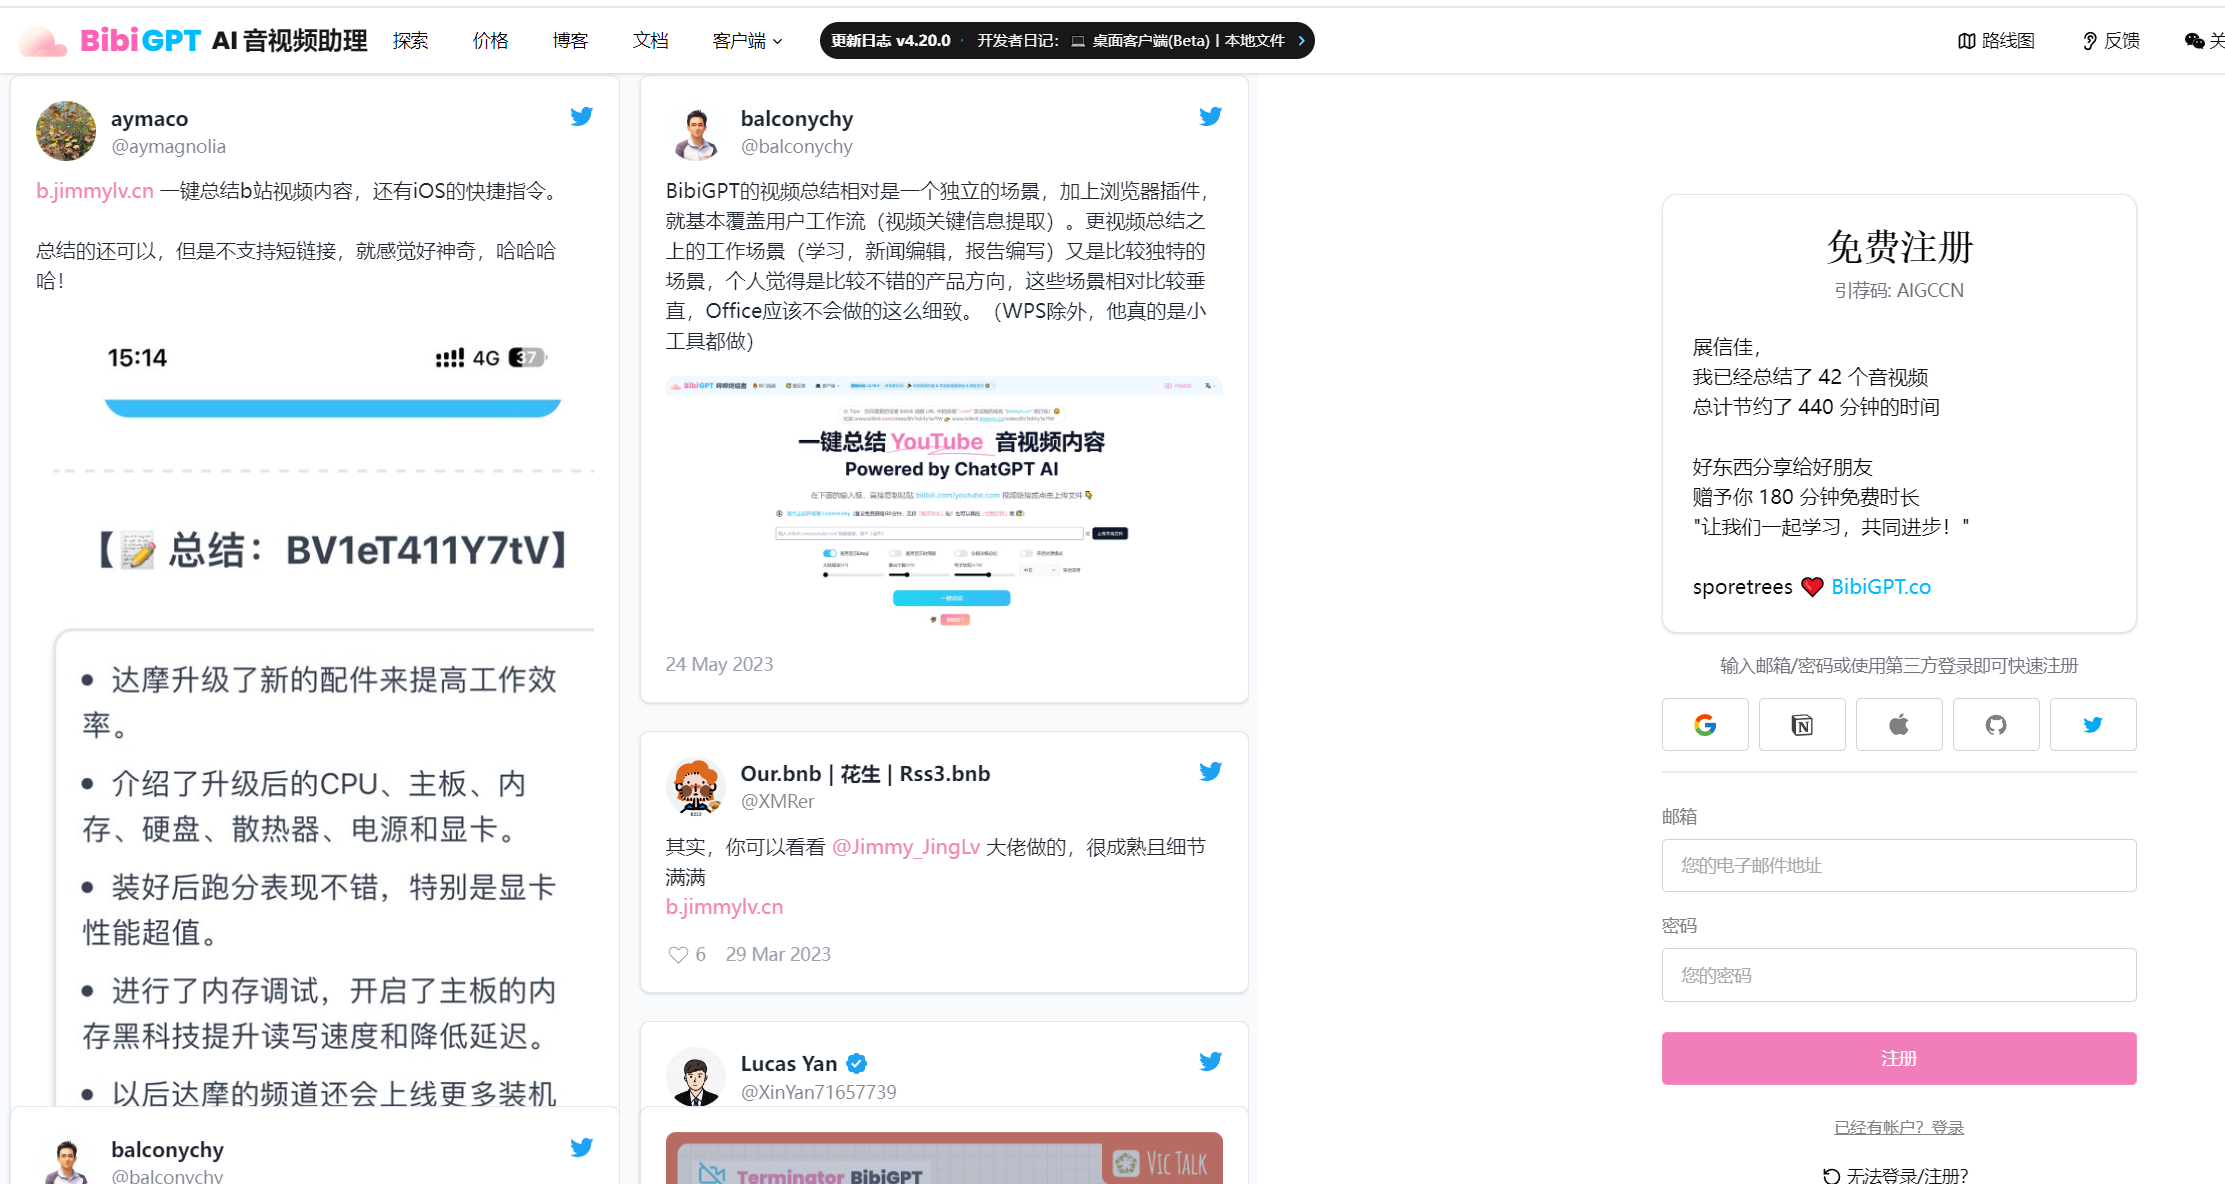The height and width of the screenshot is (1184, 2225).
Task: Click the refresh icon next to 无法登录/注册
Action: pos(1832,1175)
